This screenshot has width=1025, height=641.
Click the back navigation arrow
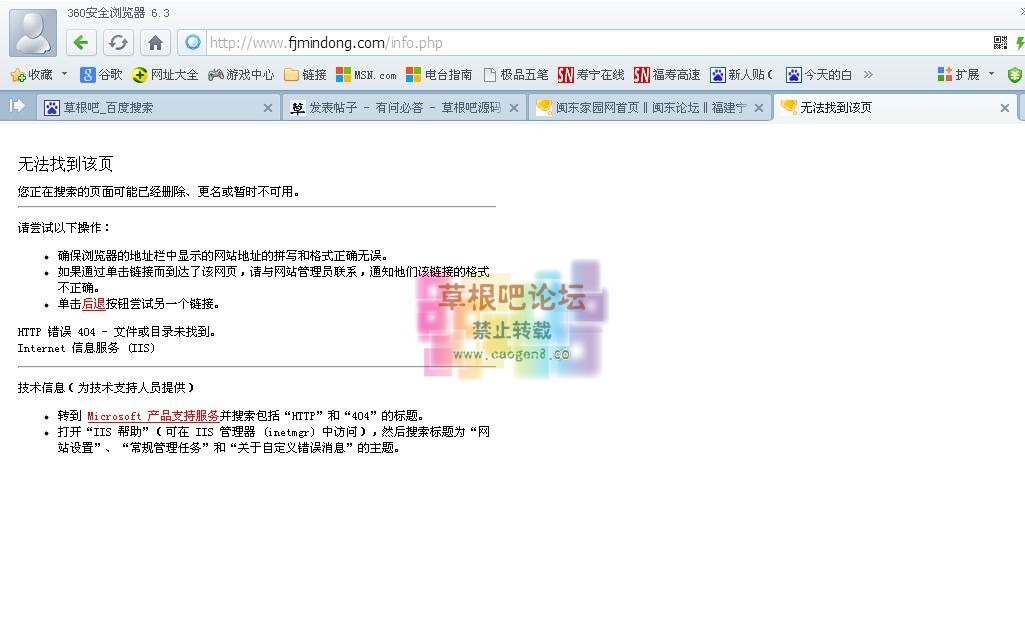[x=80, y=42]
